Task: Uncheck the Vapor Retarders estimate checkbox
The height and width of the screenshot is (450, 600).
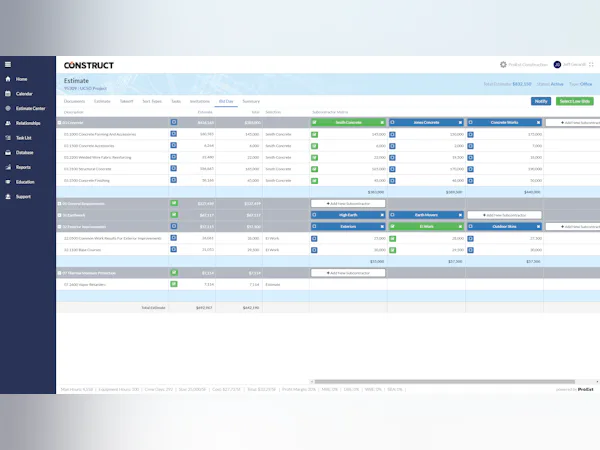Action: click(174, 284)
